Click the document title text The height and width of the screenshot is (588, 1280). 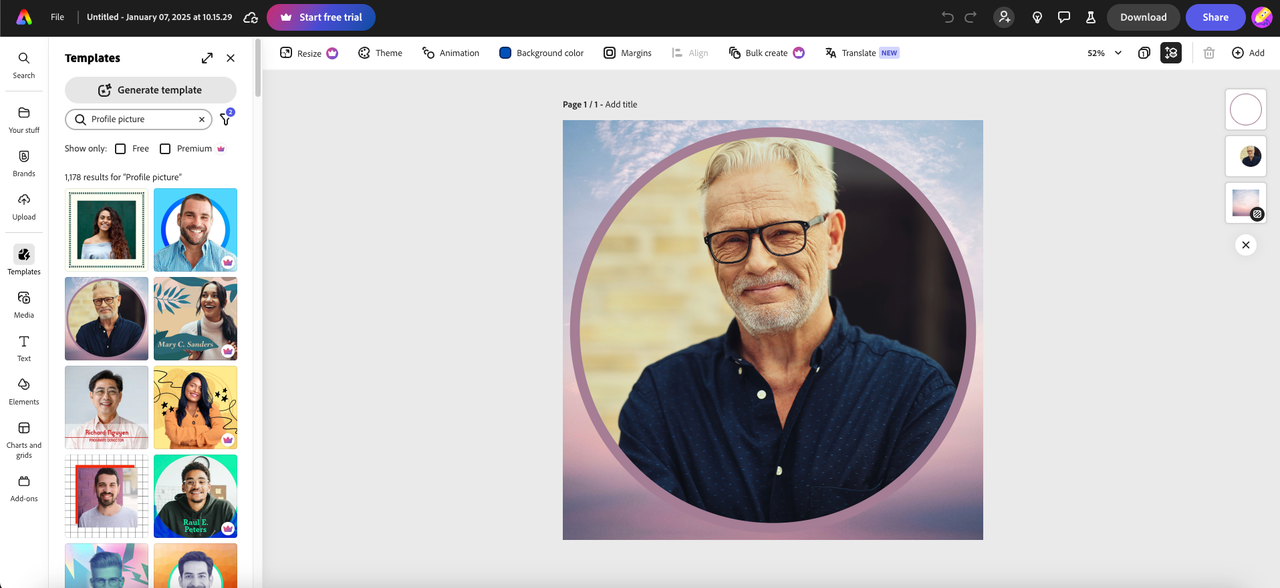click(x=159, y=17)
